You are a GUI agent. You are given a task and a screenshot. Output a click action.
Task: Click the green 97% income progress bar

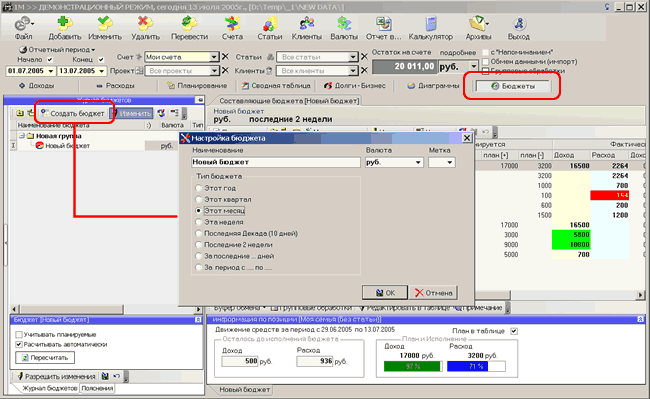413,366
